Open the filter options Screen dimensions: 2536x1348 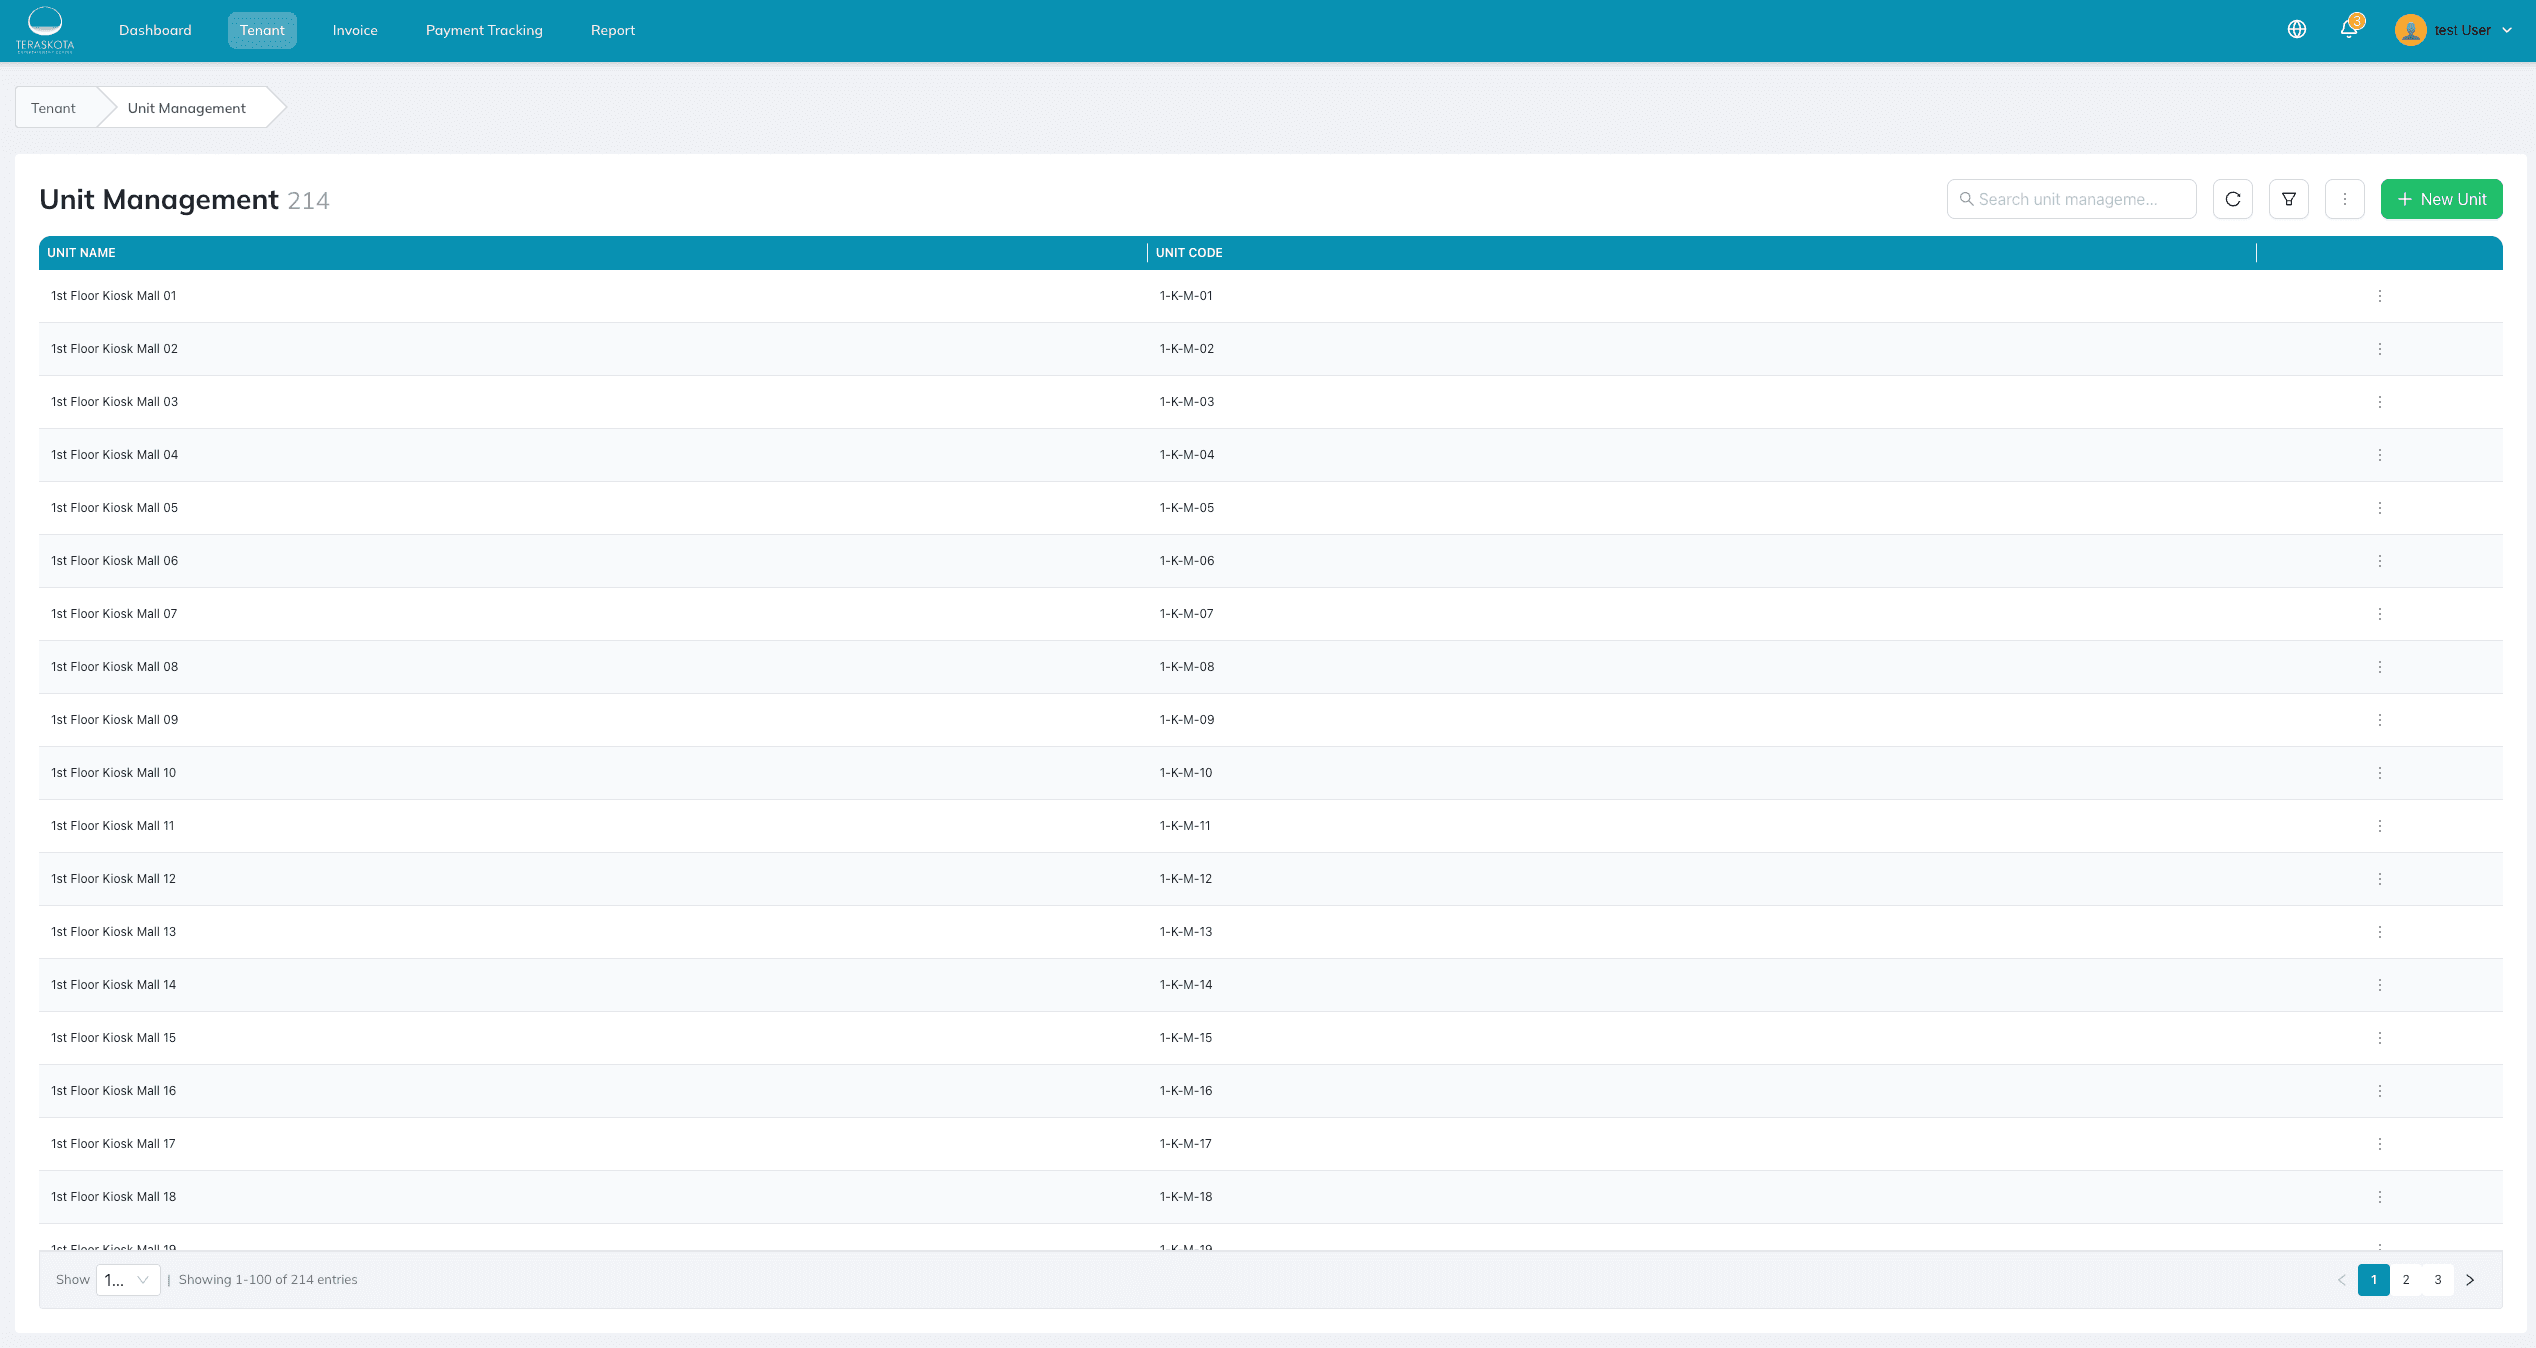[x=2288, y=198]
